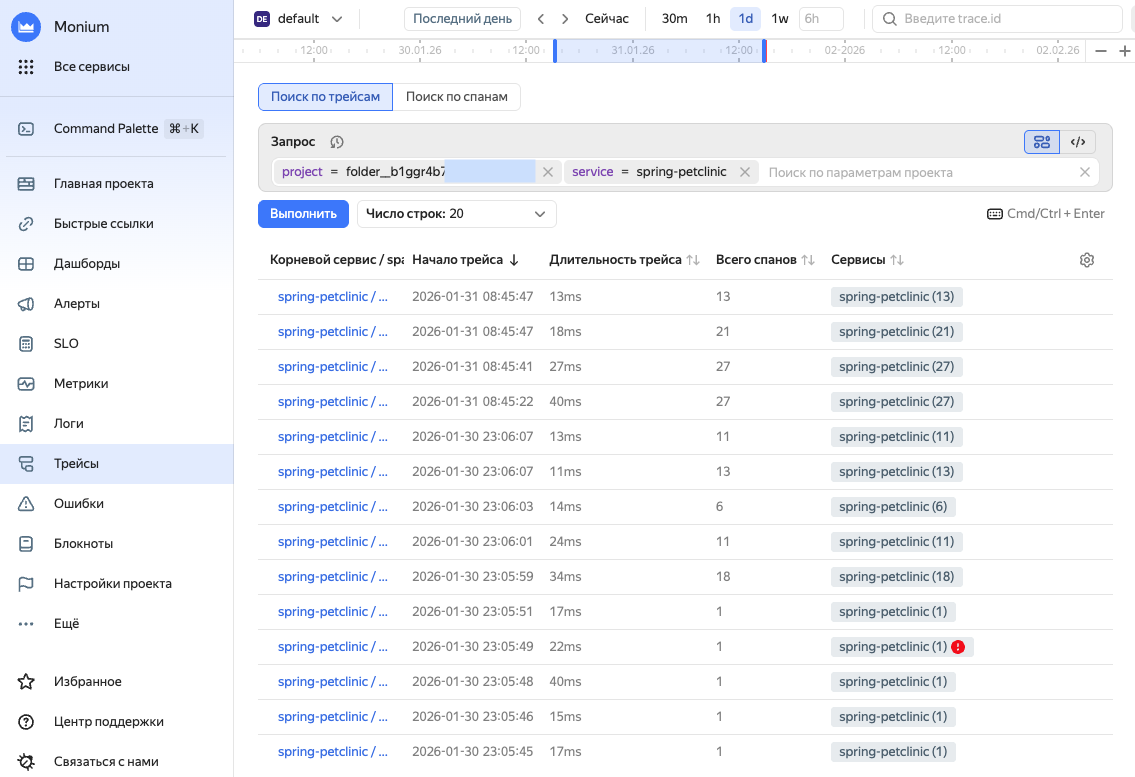Switch query to visual builder mode
Screen dimensions: 1135x777
pyautogui.click(x=1042, y=142)
